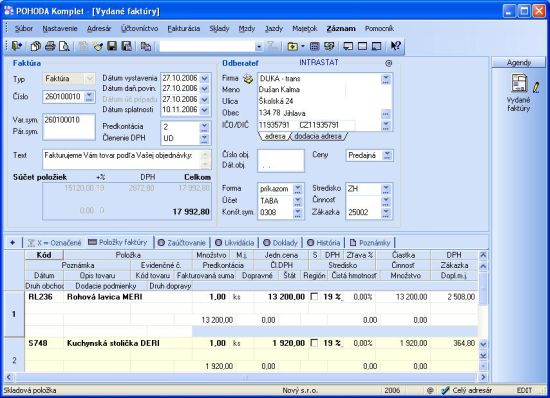Click the context help question-arrow icon

(396, 46)
